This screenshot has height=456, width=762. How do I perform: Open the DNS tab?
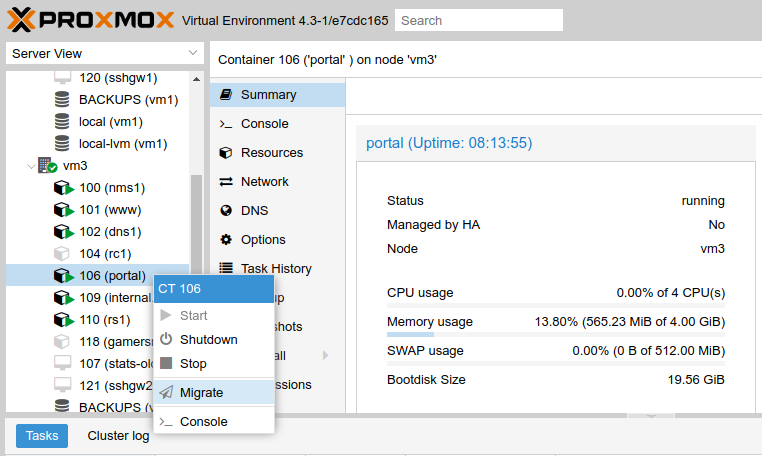click(x=278, y=210)
